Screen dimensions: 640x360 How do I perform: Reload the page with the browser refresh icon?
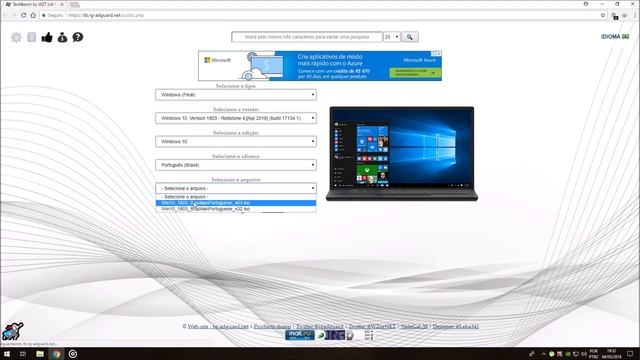pos(24,15)
